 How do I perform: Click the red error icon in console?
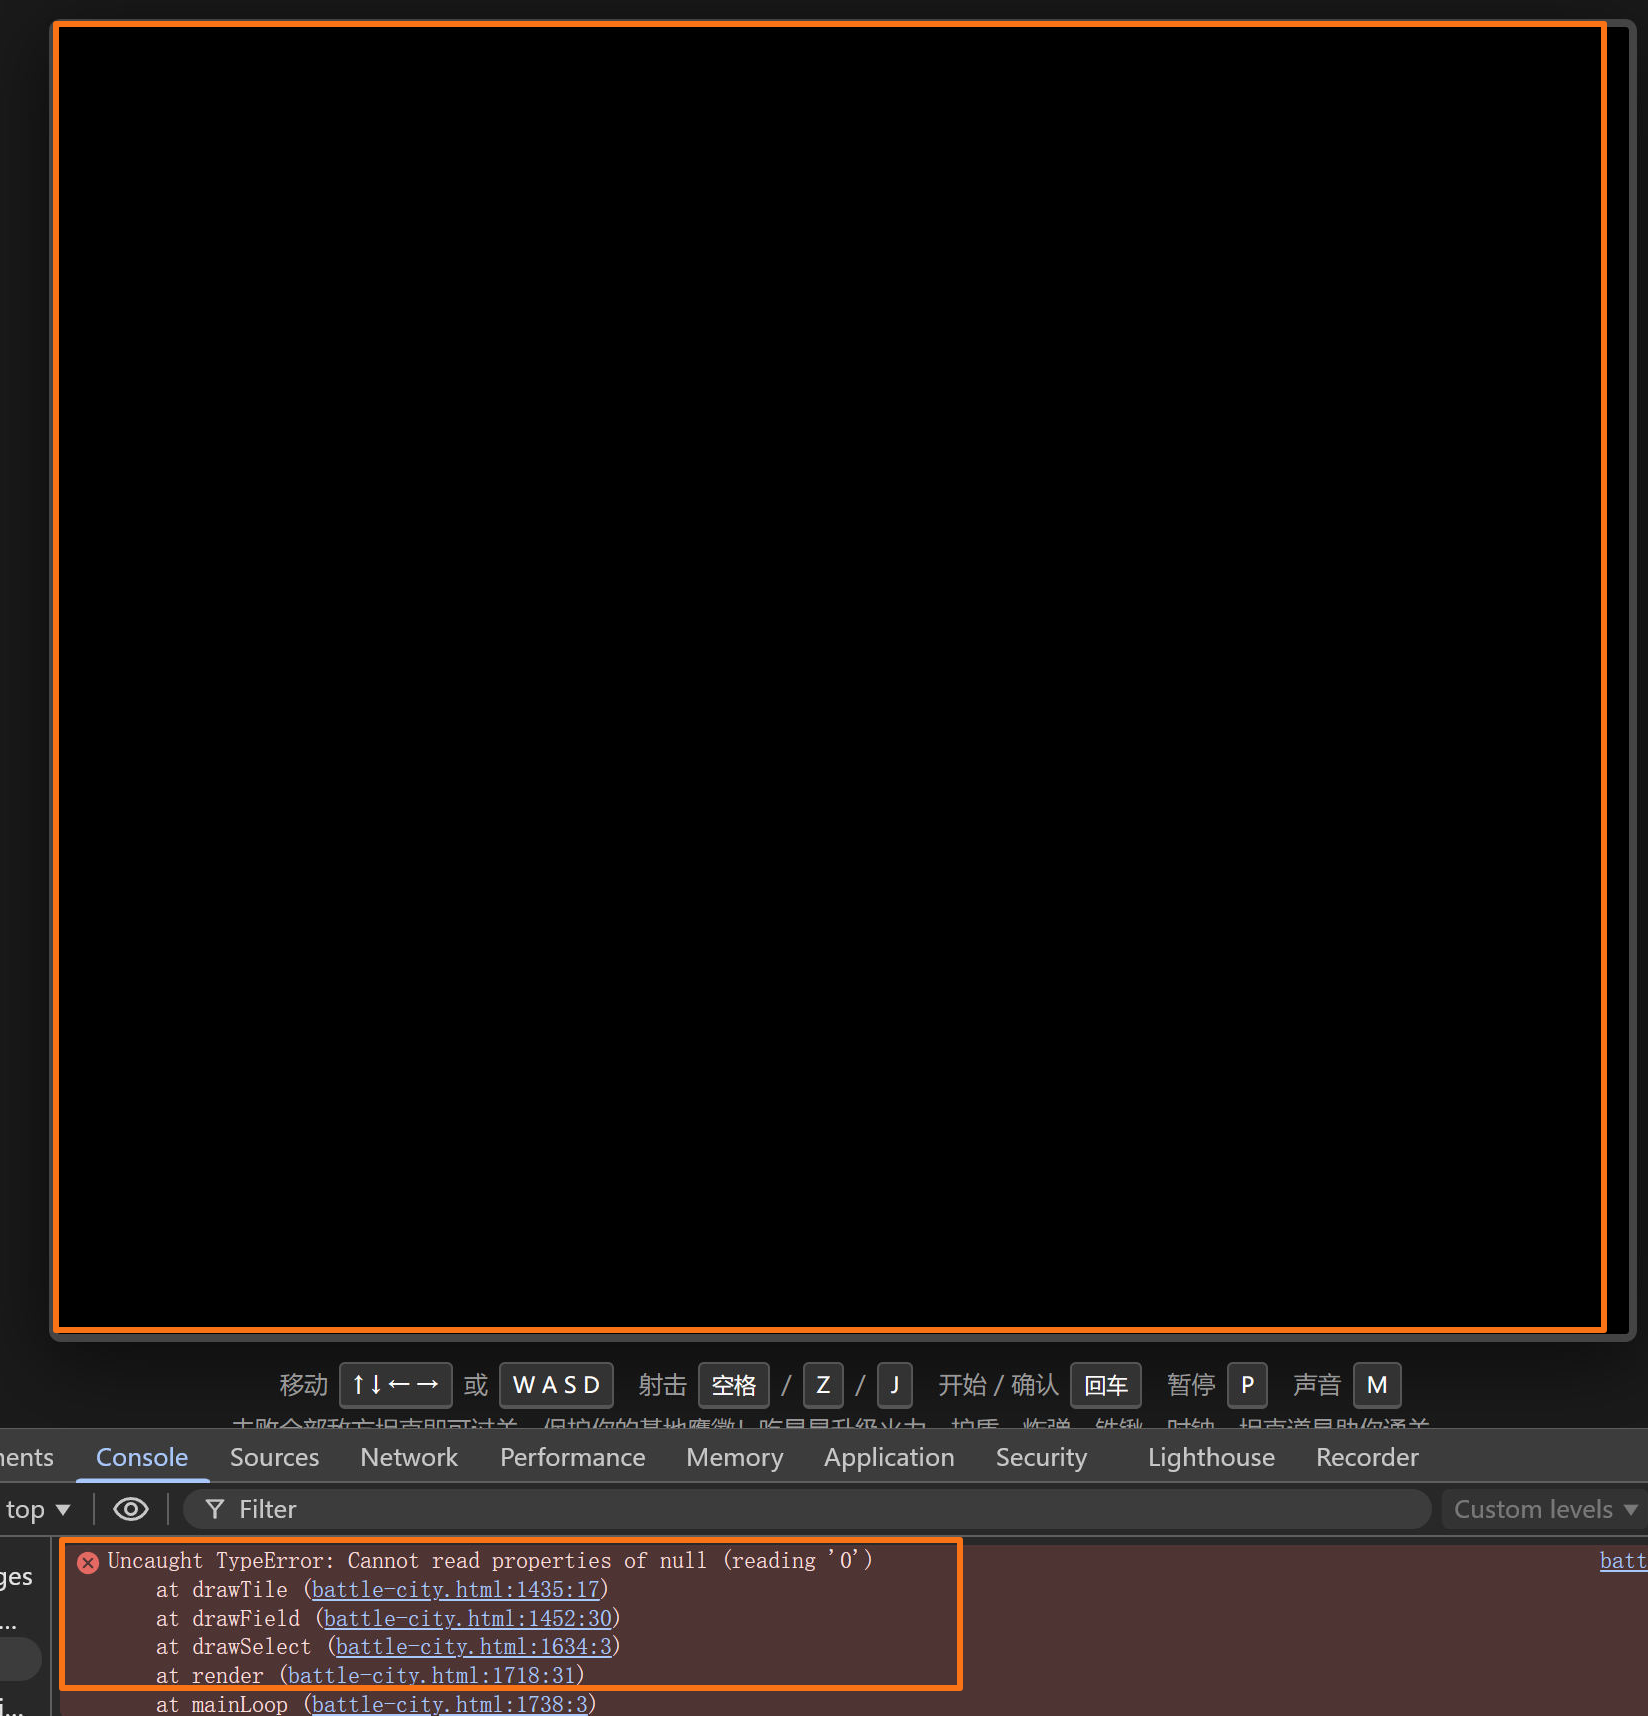(x=88, y=1562)
